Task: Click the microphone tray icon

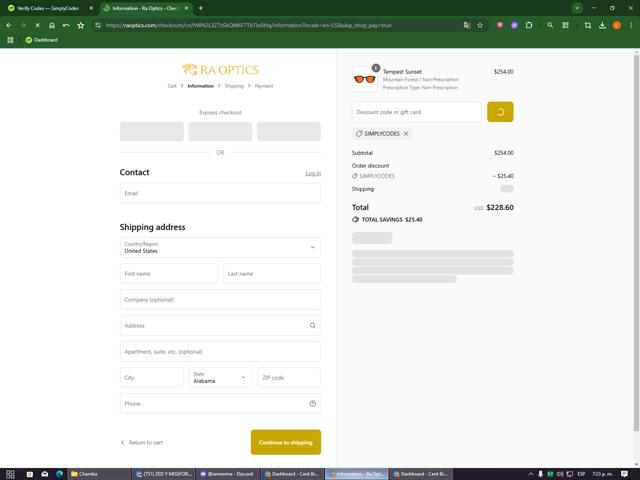Action: 540,474
